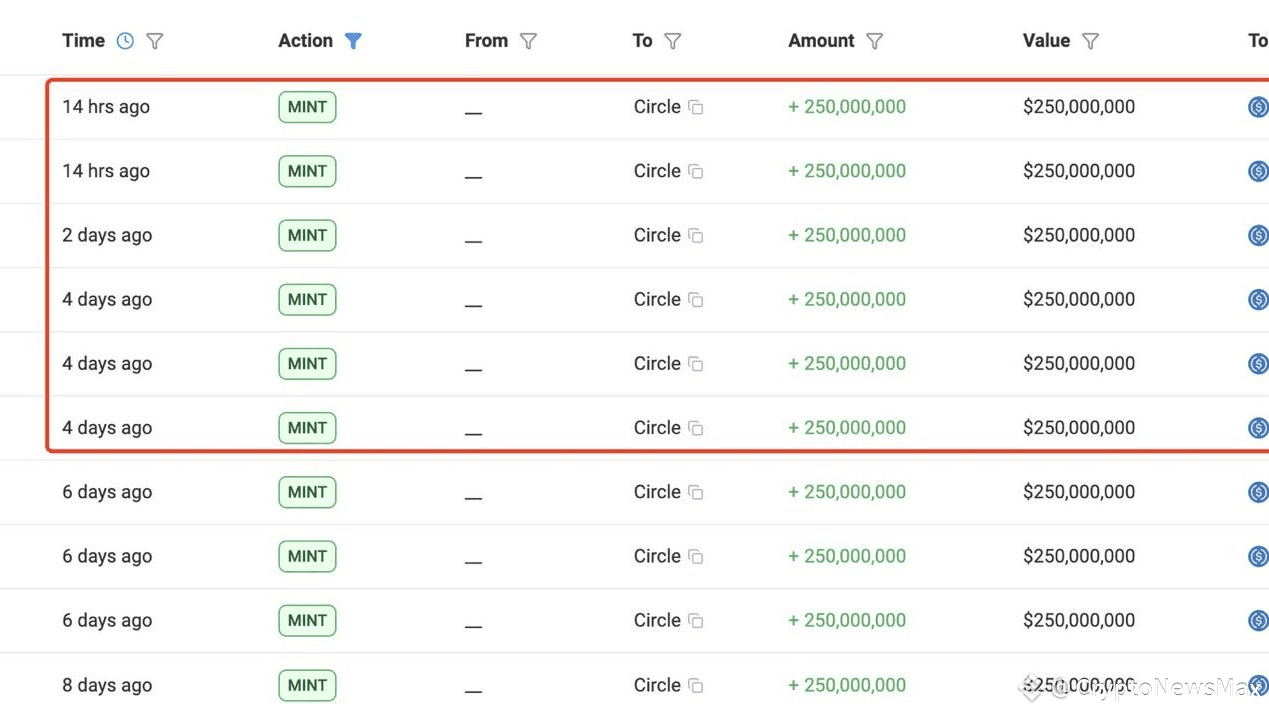Viewport: 1269px width, 713px height.
Task: Click the MINT badge in the 8 days ago row
Action: [x=307, y=685]
